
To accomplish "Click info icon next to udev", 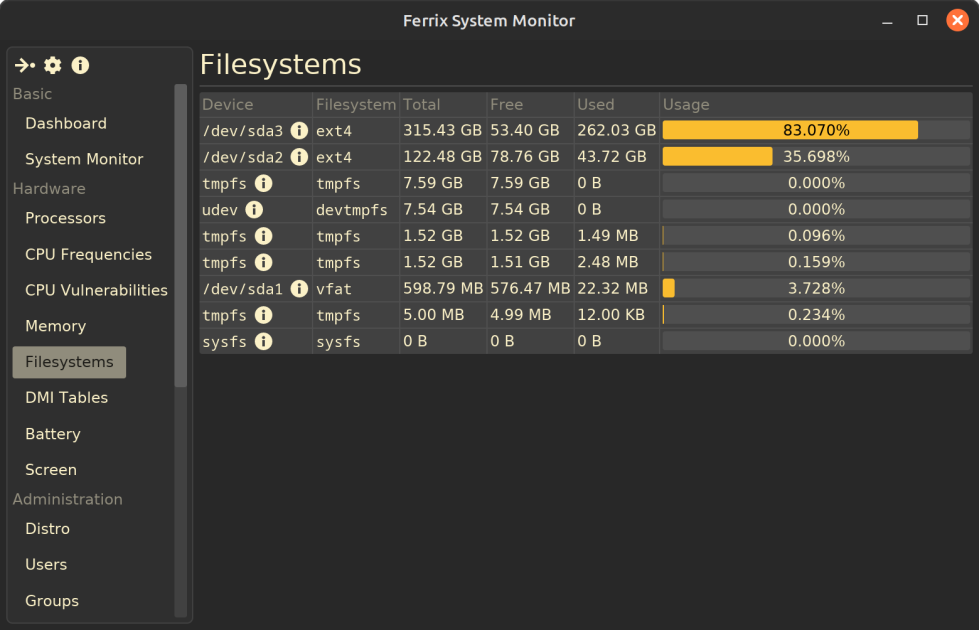I will click(254, 209).
